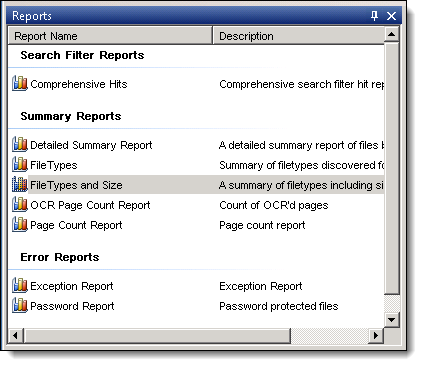Select the Detailed Summary Report name

pyautogui.click(x=91, y=145)
